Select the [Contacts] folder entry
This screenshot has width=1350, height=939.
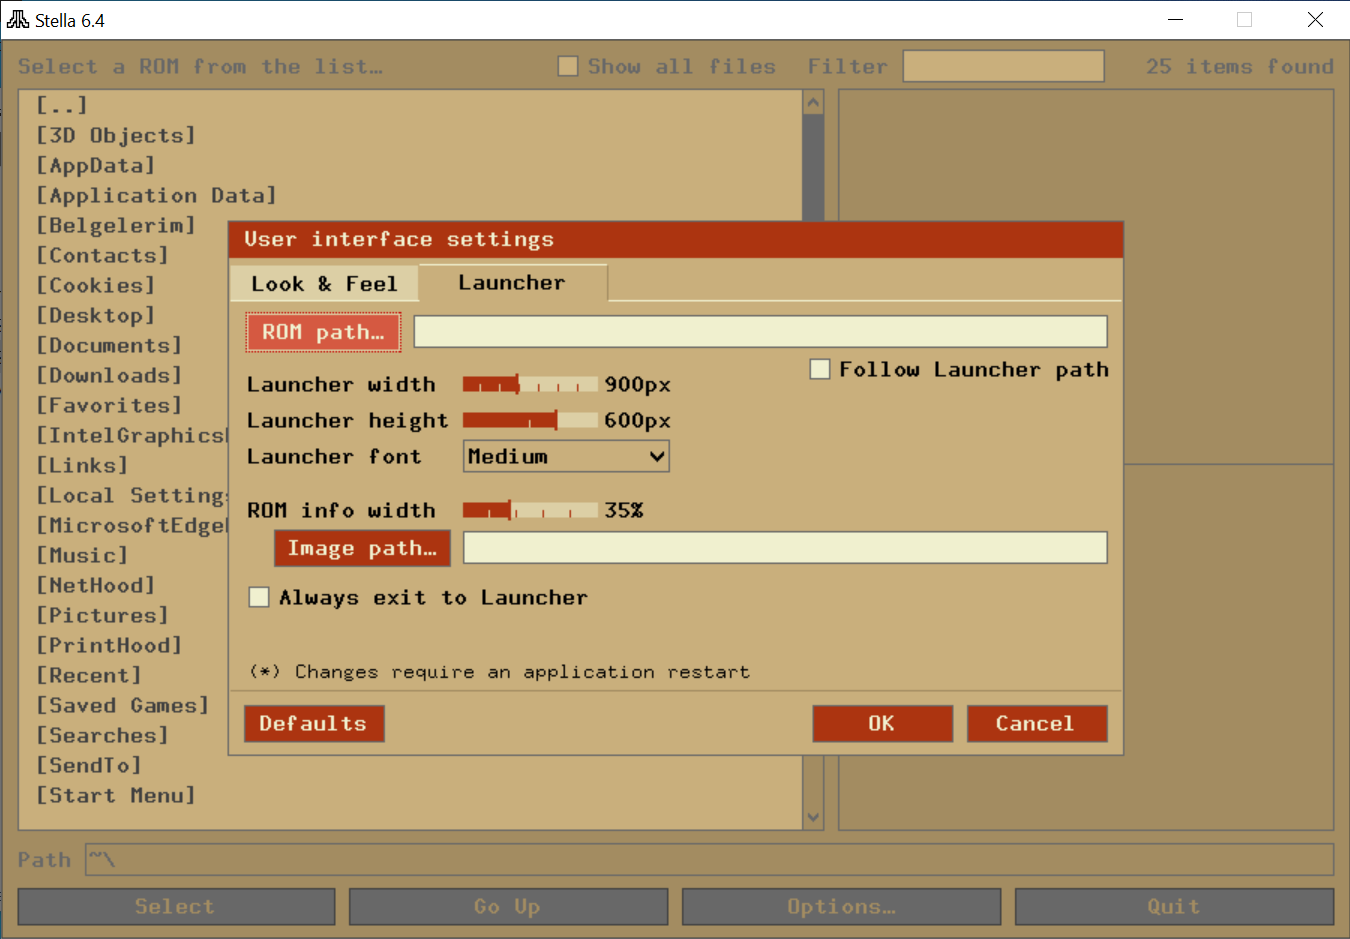coord(102,255)
